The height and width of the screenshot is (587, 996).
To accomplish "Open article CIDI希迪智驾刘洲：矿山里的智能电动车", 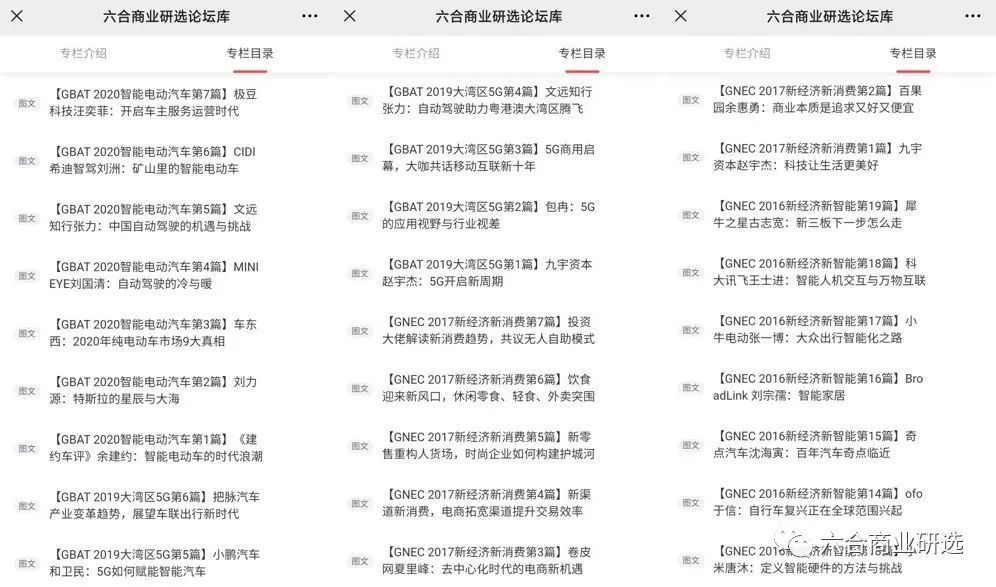I will coord(152,160).
